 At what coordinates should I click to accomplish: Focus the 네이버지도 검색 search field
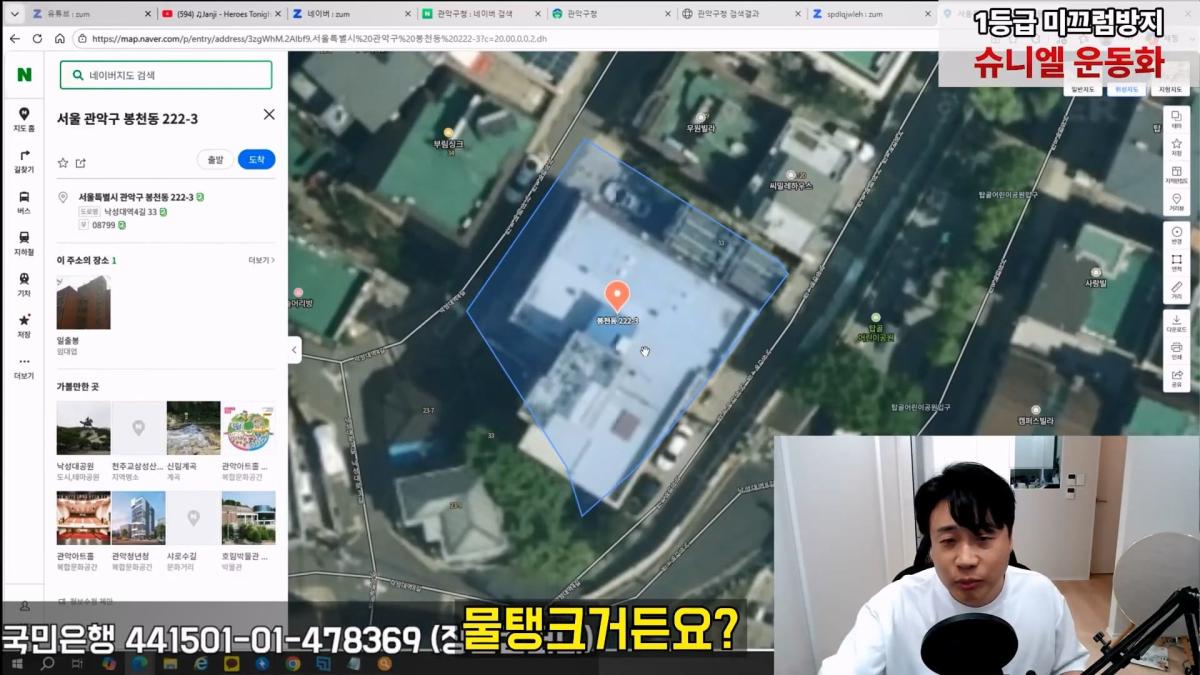166,75
